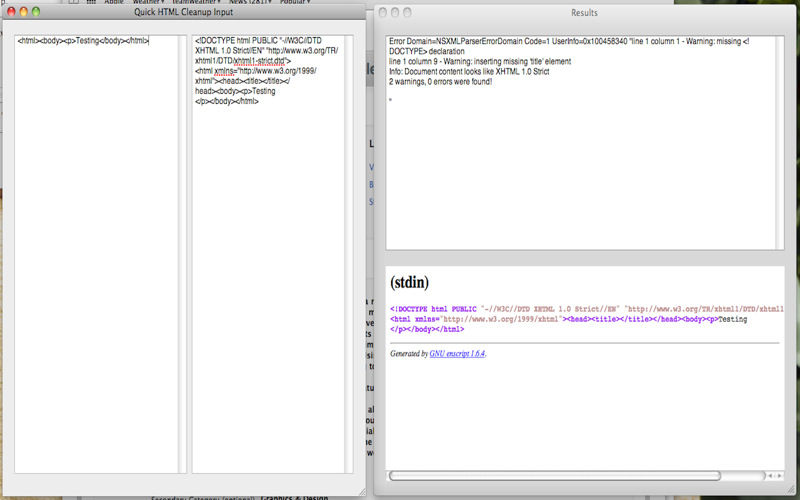Screen dimensions: 800x500
Task: Click the "Error Domain=NSXMLParserErrorDomain" line
Action: [x=569, y=41]
